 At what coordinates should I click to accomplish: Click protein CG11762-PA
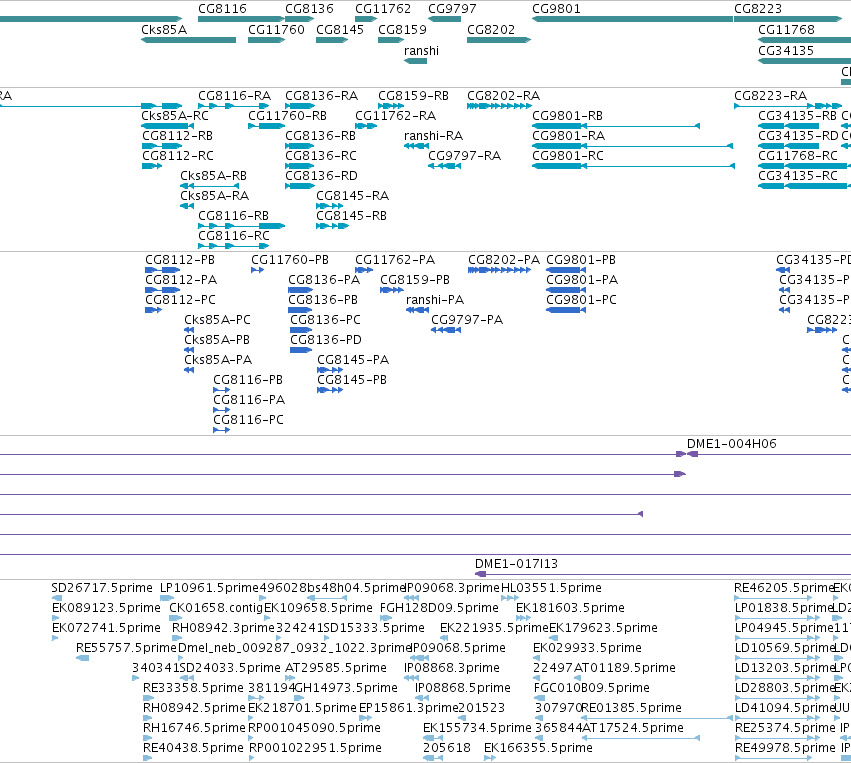395,259
